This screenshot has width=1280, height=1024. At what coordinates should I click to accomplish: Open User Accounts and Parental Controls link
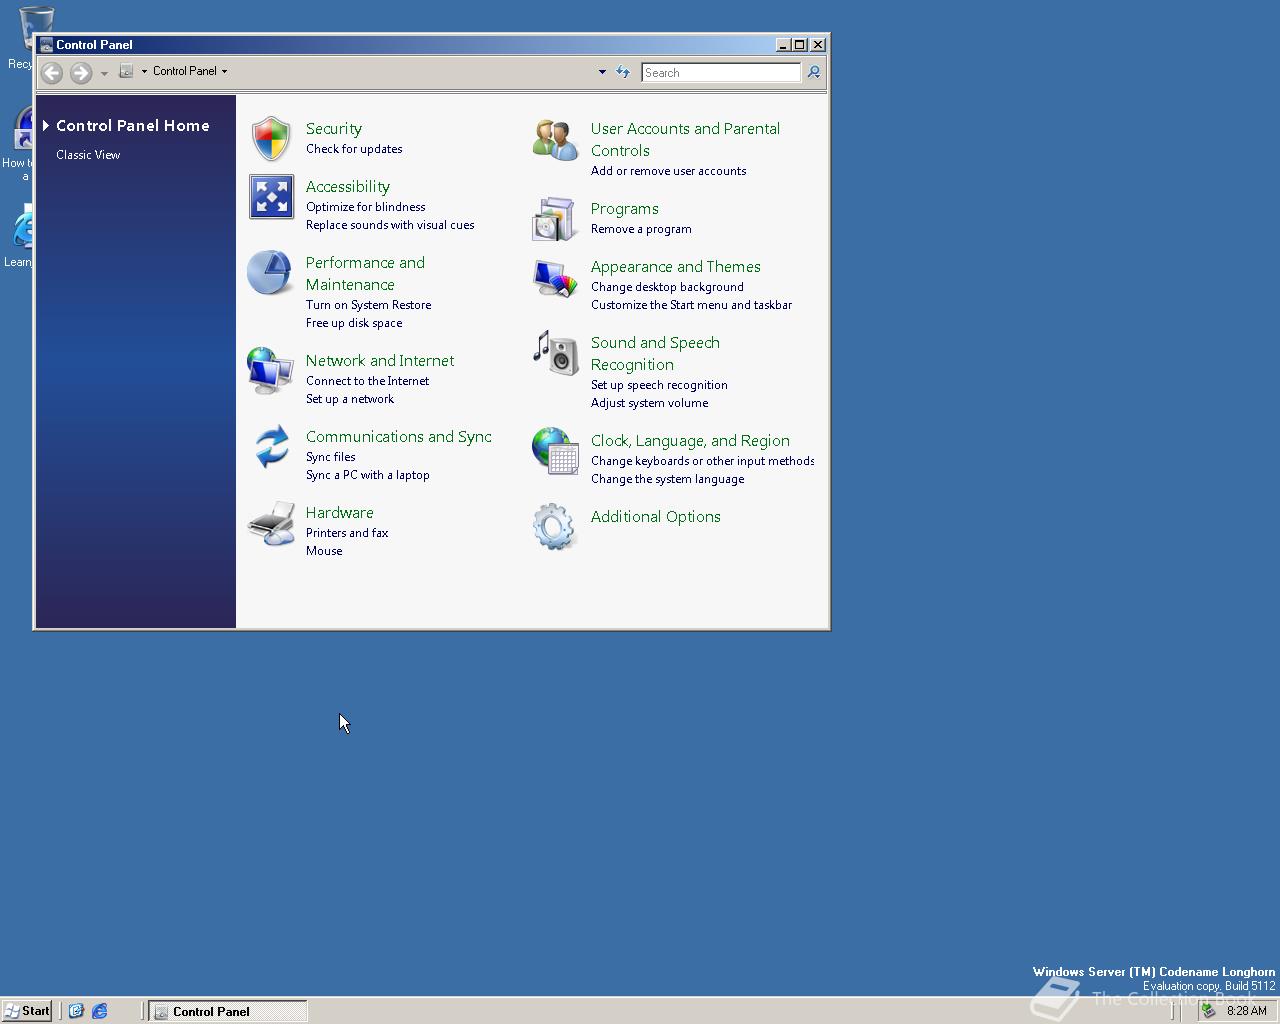685,140
